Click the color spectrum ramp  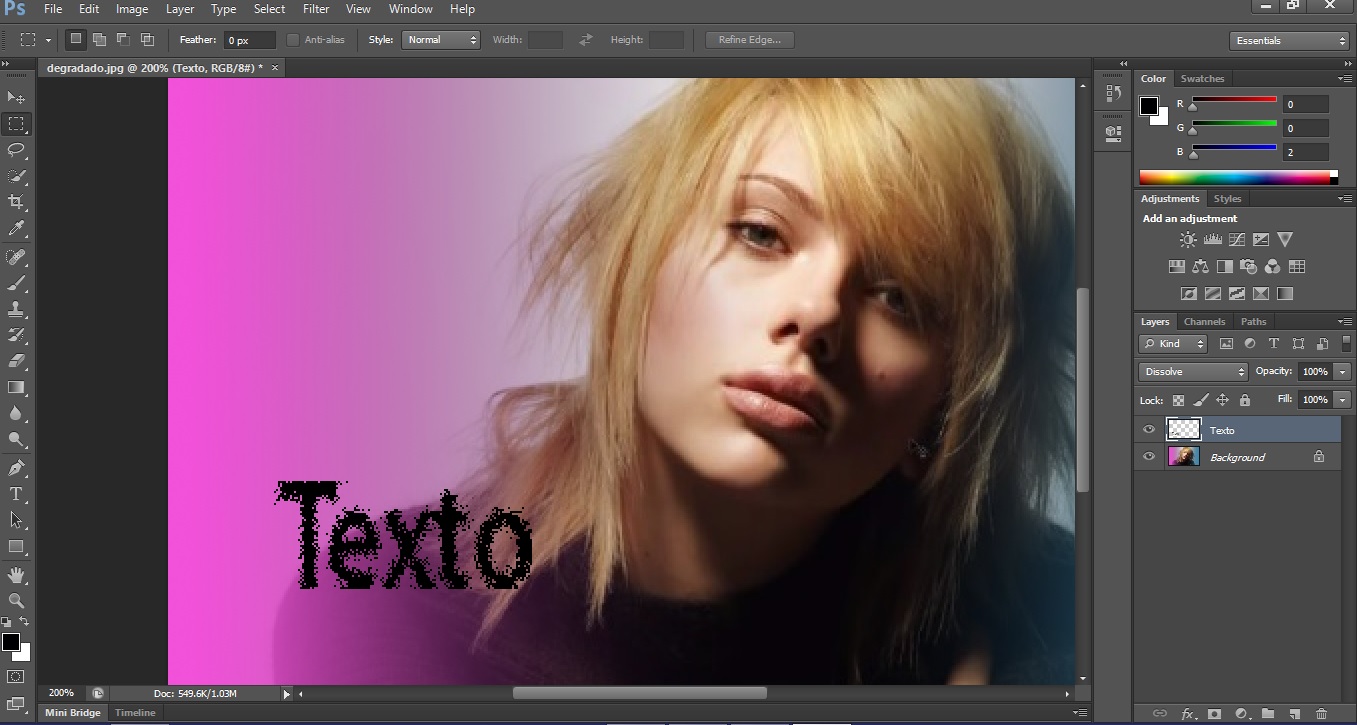coord(1234,177)
